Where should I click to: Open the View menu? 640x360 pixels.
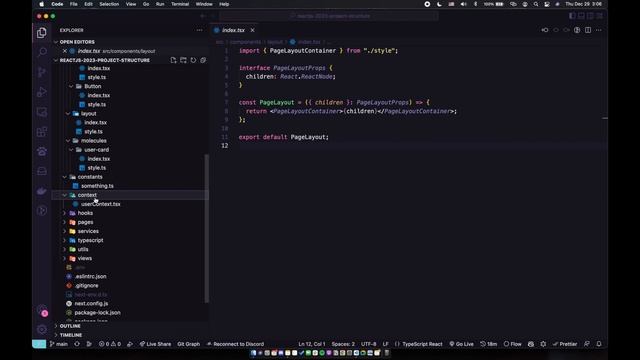(131, 4)
